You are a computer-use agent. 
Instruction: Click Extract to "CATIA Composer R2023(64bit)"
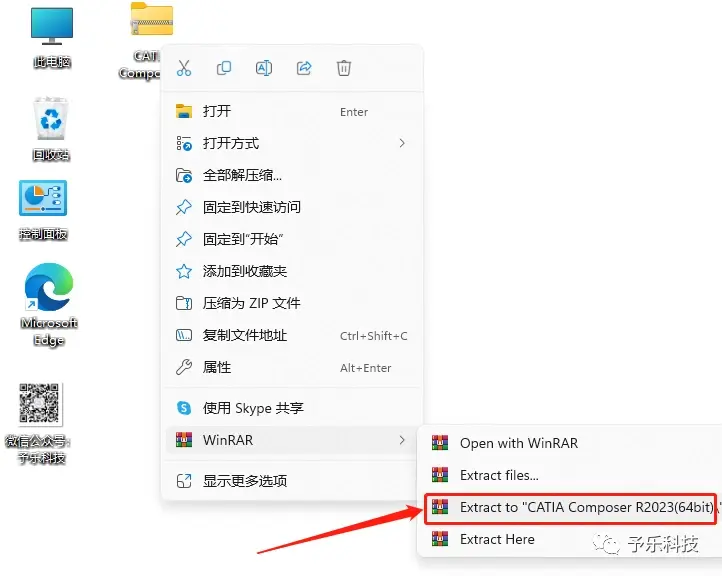[571, 507]
